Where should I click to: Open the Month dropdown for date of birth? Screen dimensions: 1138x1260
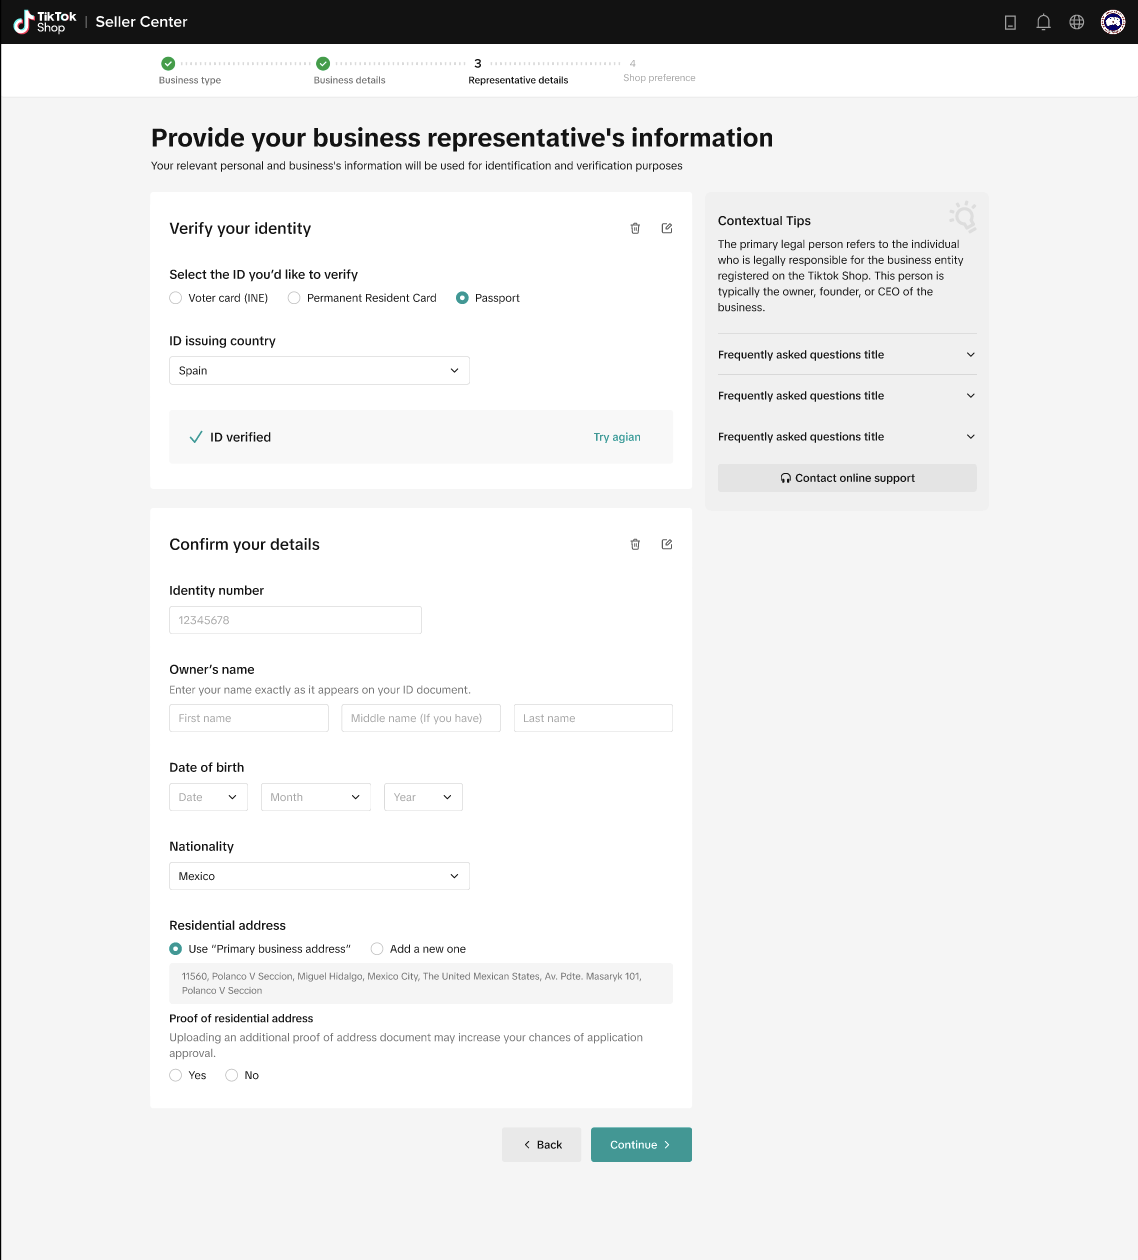point(316,797)
